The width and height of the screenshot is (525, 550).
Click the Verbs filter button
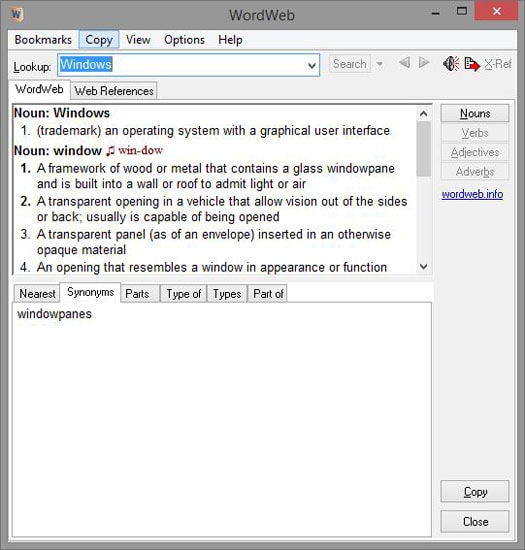pos(475,133)
